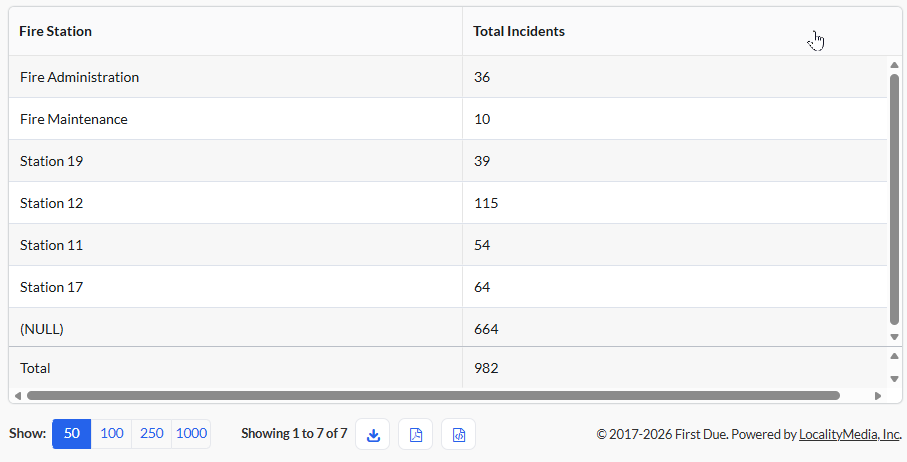
Task: Sort by Total Incidents column header
Action: tap(519, 31)
